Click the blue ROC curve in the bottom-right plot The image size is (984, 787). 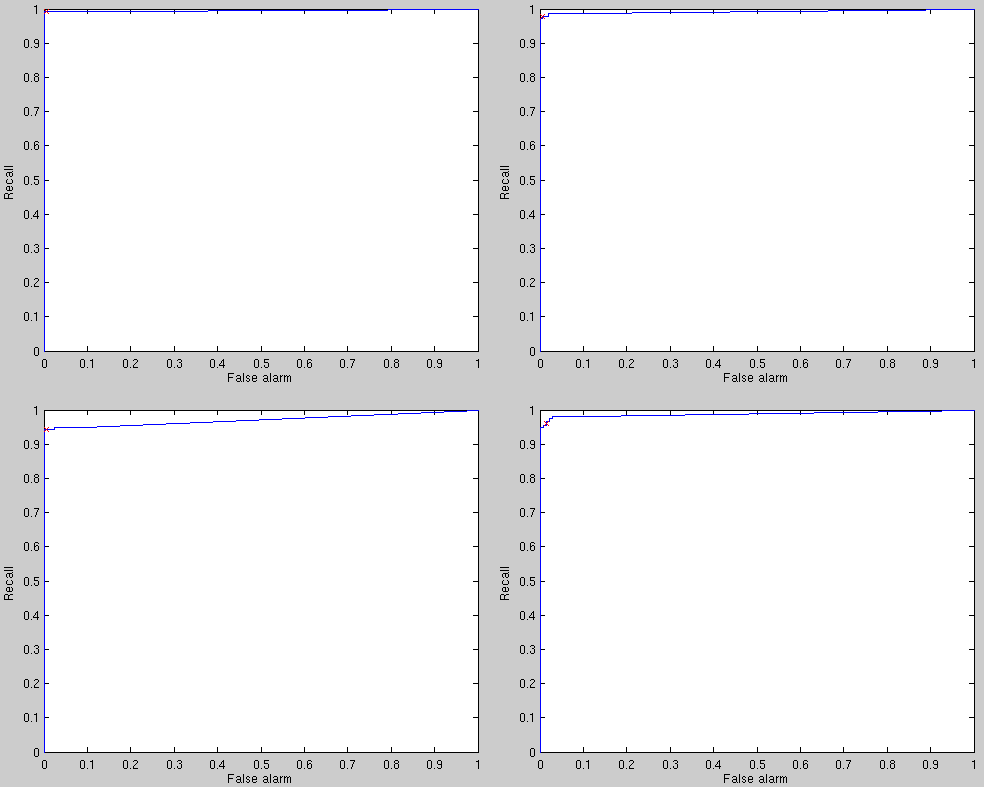[x=700, y=414]
